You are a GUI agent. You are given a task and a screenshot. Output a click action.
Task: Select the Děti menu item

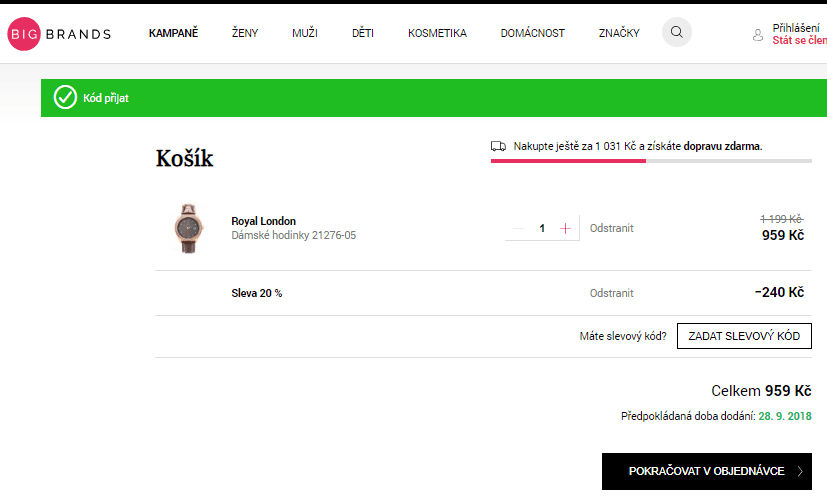[363, 33]
